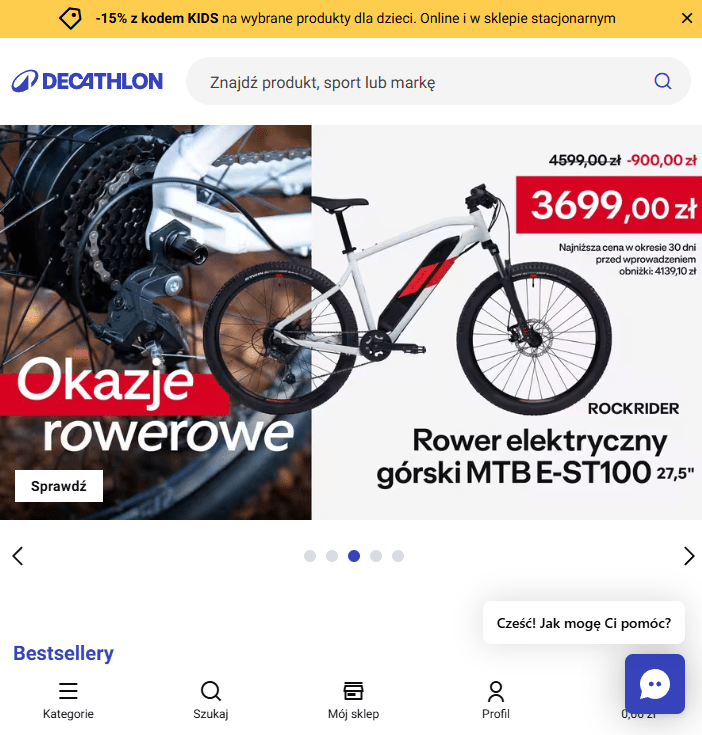
Task: Select the fifth carousel dot
Action: point(398,556)
